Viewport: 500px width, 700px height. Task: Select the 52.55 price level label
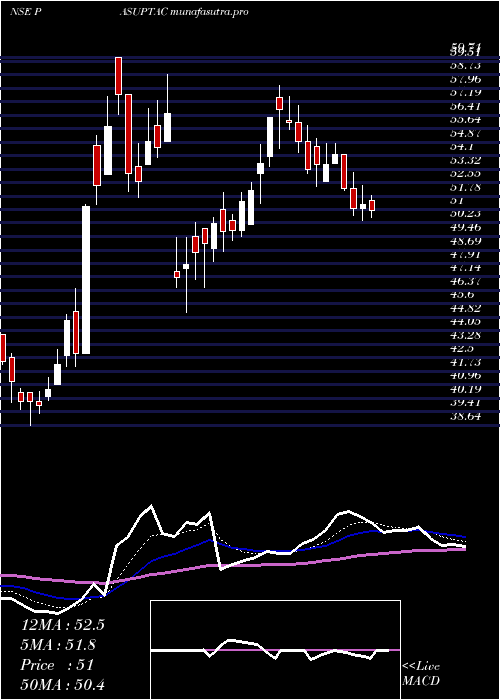click(465, 173)
